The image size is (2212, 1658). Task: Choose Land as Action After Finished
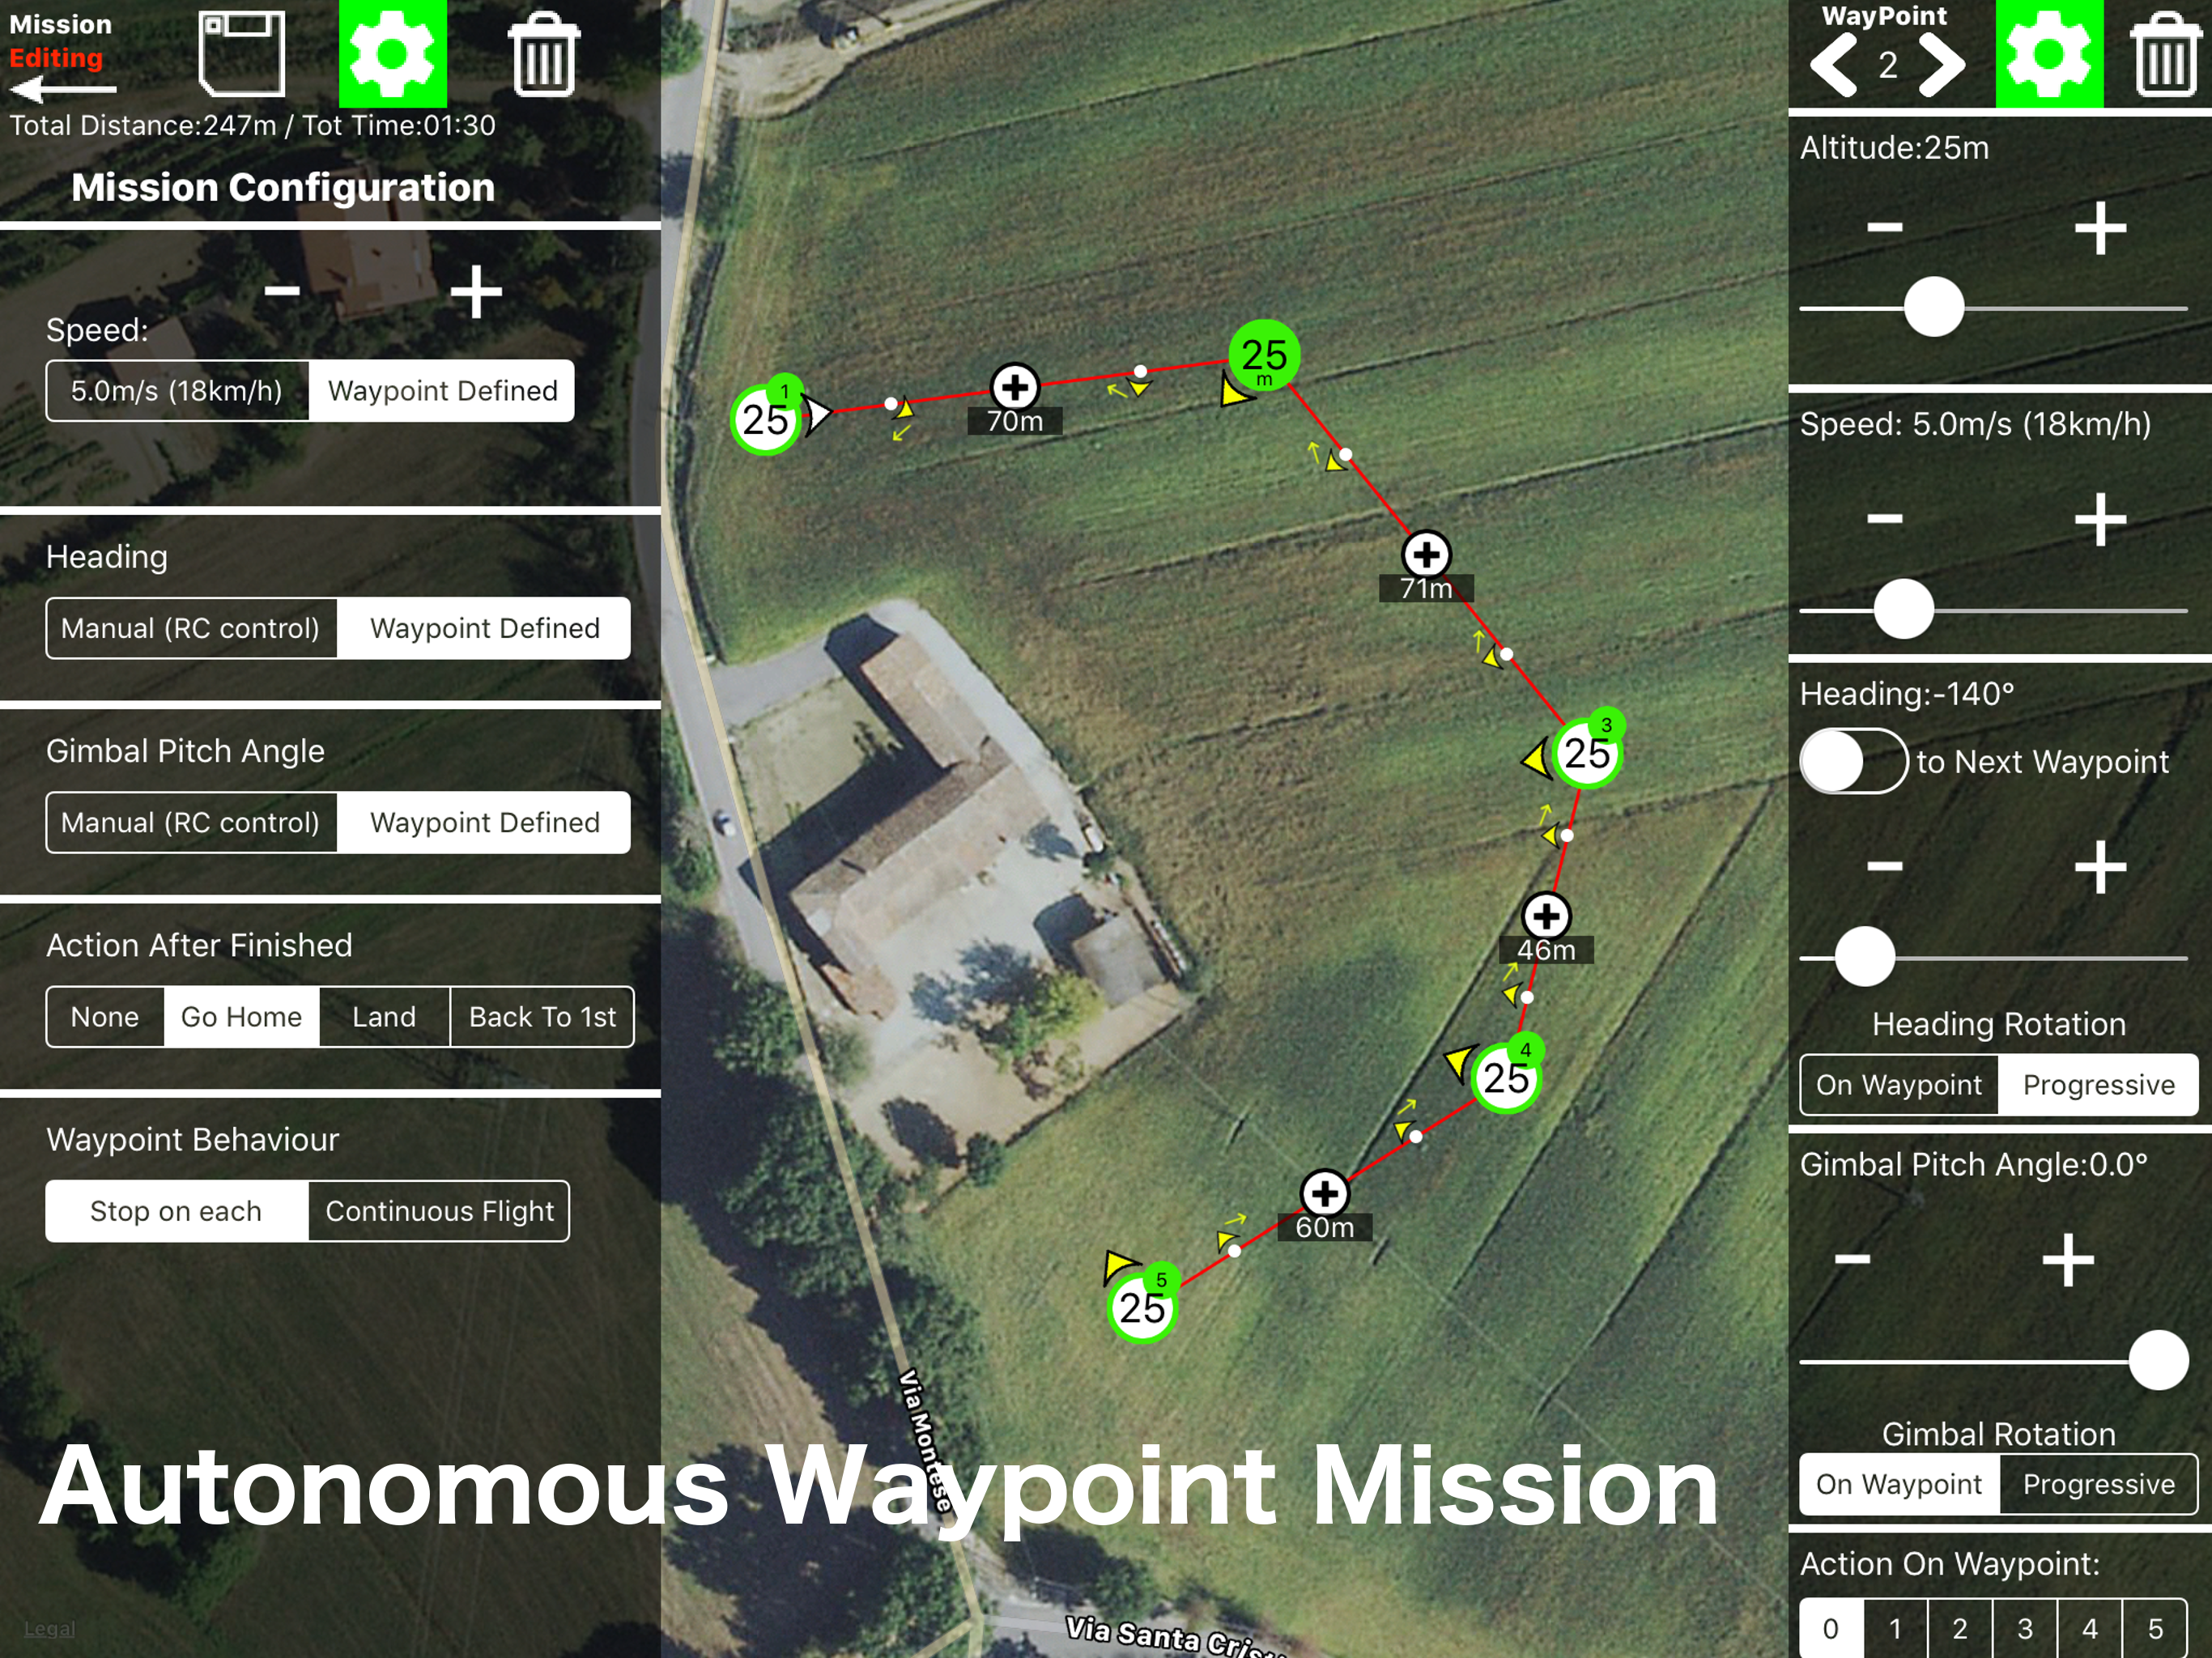tap(384, 1017)
